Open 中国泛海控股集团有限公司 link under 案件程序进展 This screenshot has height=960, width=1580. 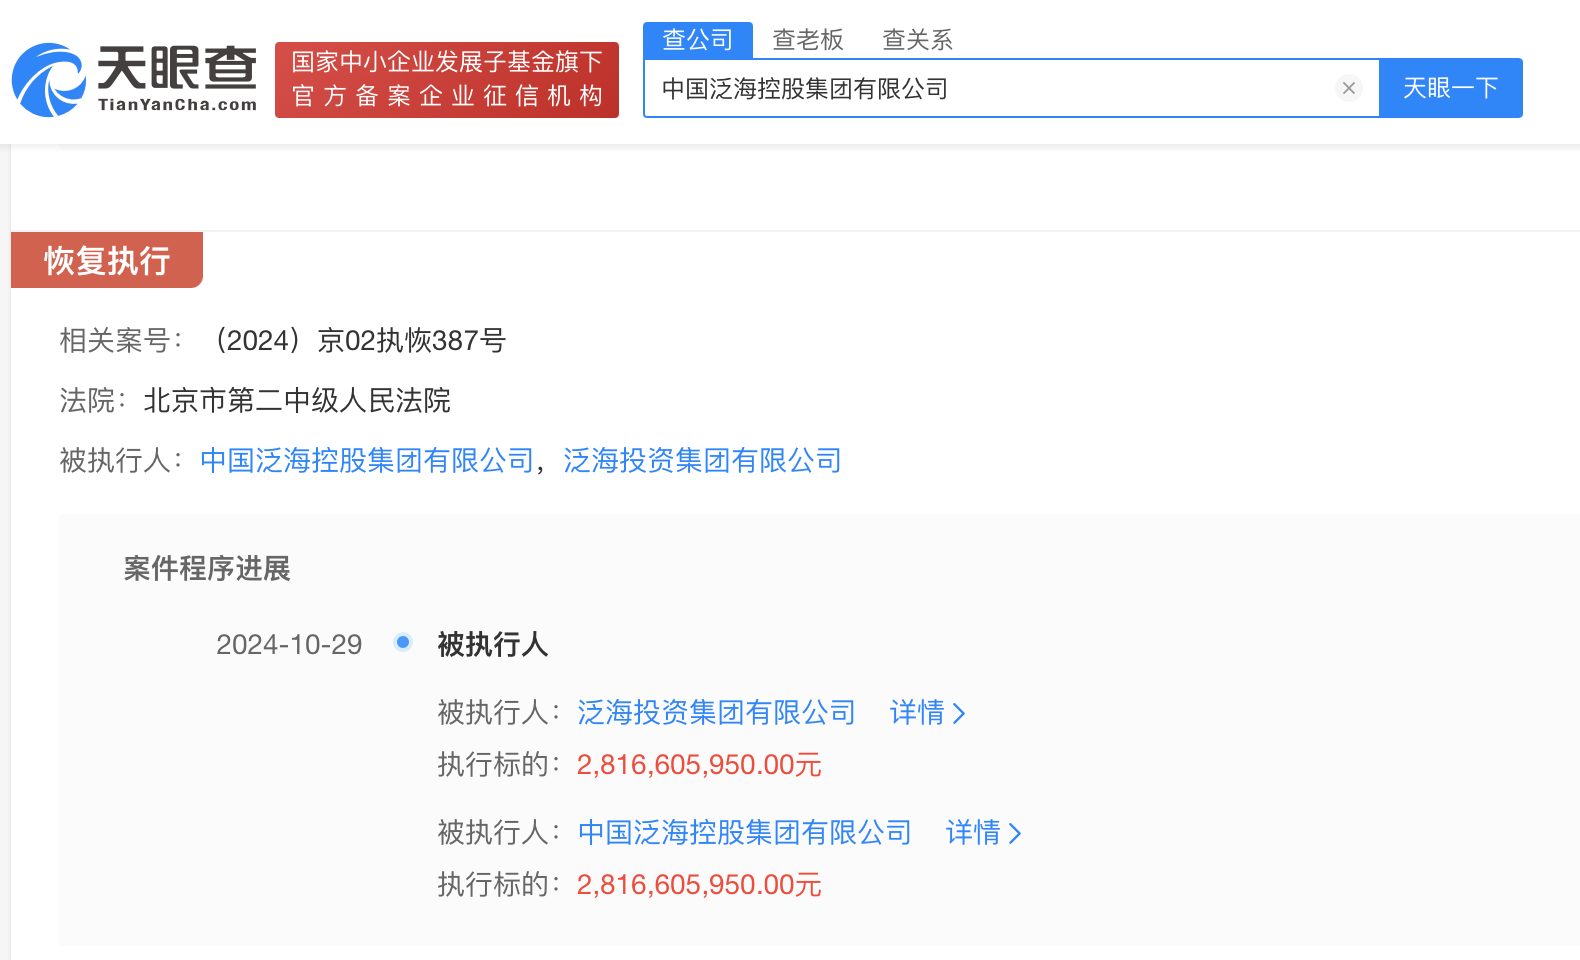[745, 832]
